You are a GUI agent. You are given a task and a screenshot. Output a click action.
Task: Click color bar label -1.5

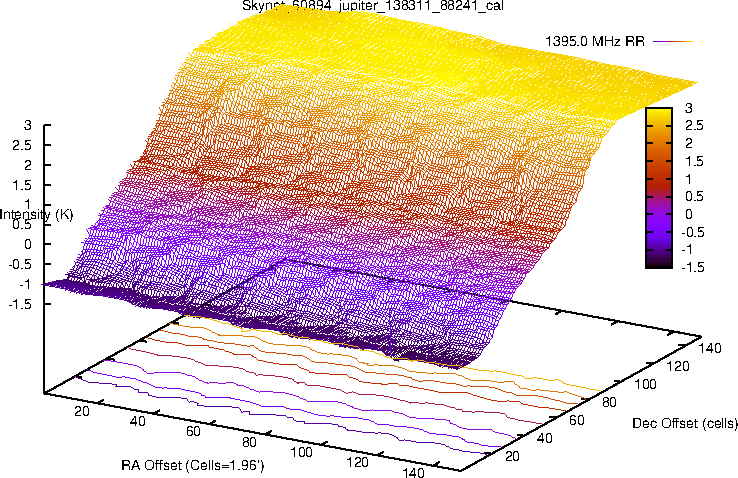(x=692, y=267)
